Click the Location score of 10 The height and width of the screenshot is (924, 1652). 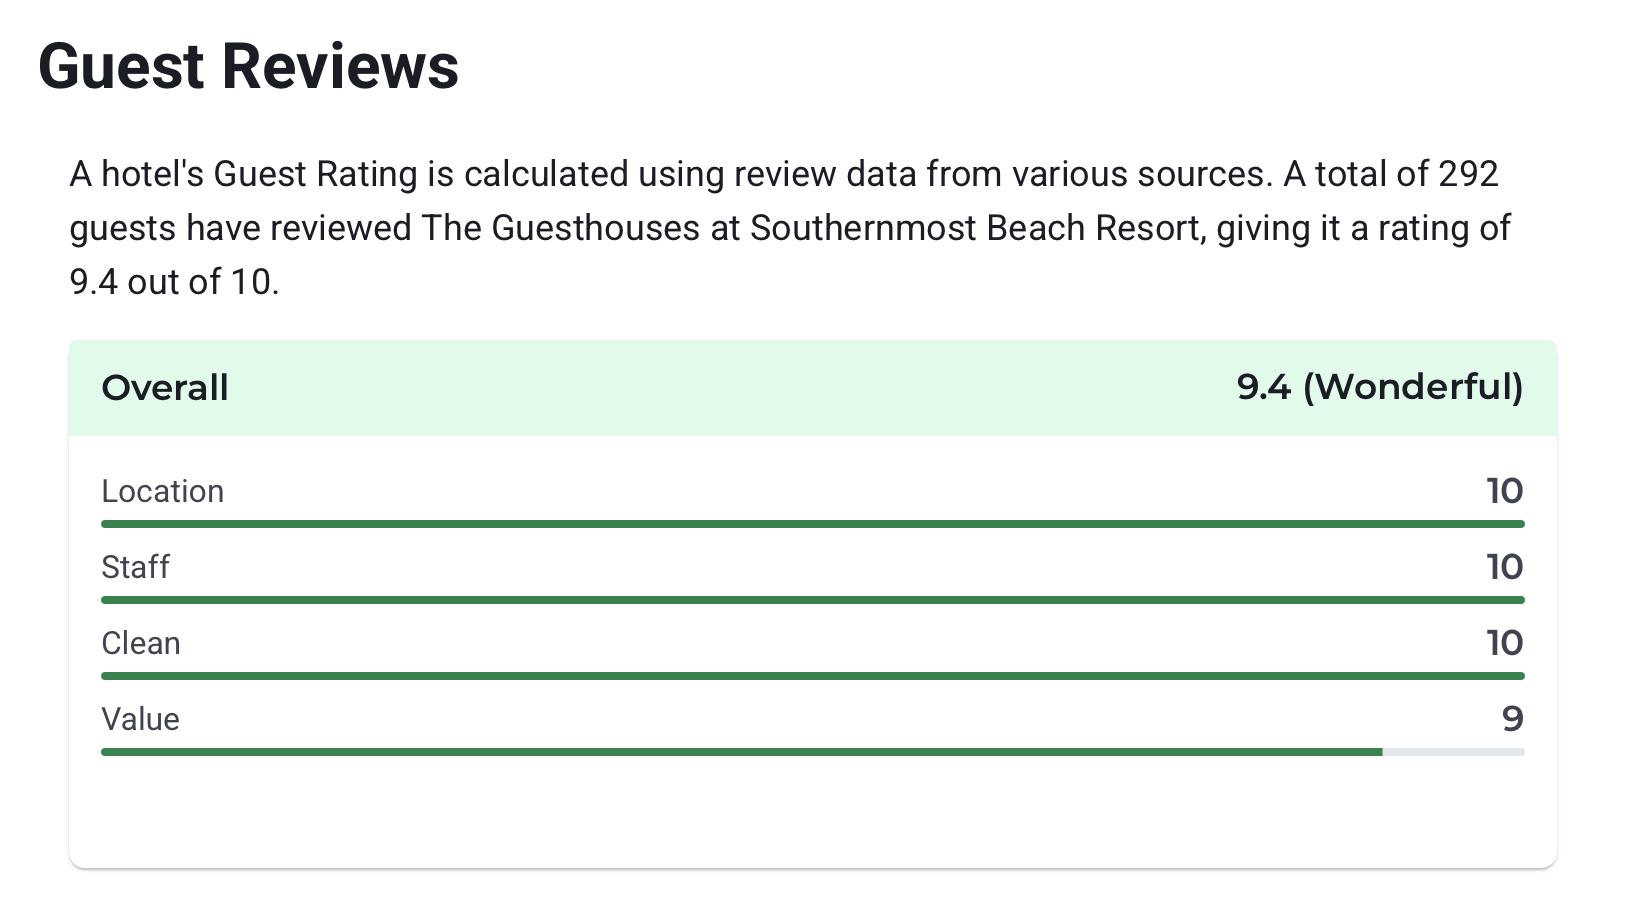click(x=1505, y=491)
